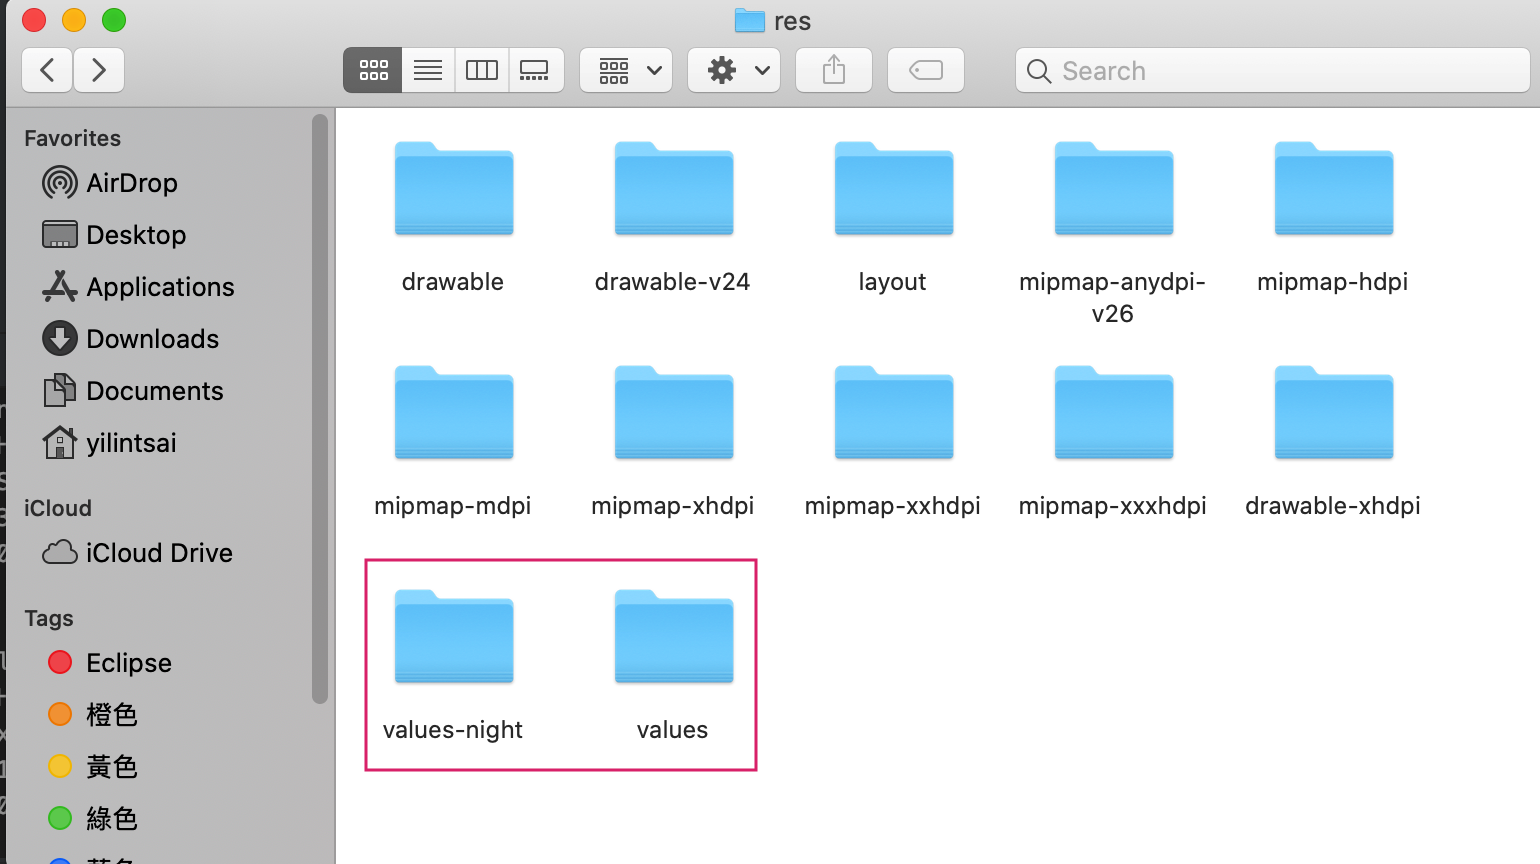The width and height of the screenshot is (1540, 864).
Task: Open the group-by arrangement dropdown
Action: tap(626, 70)
